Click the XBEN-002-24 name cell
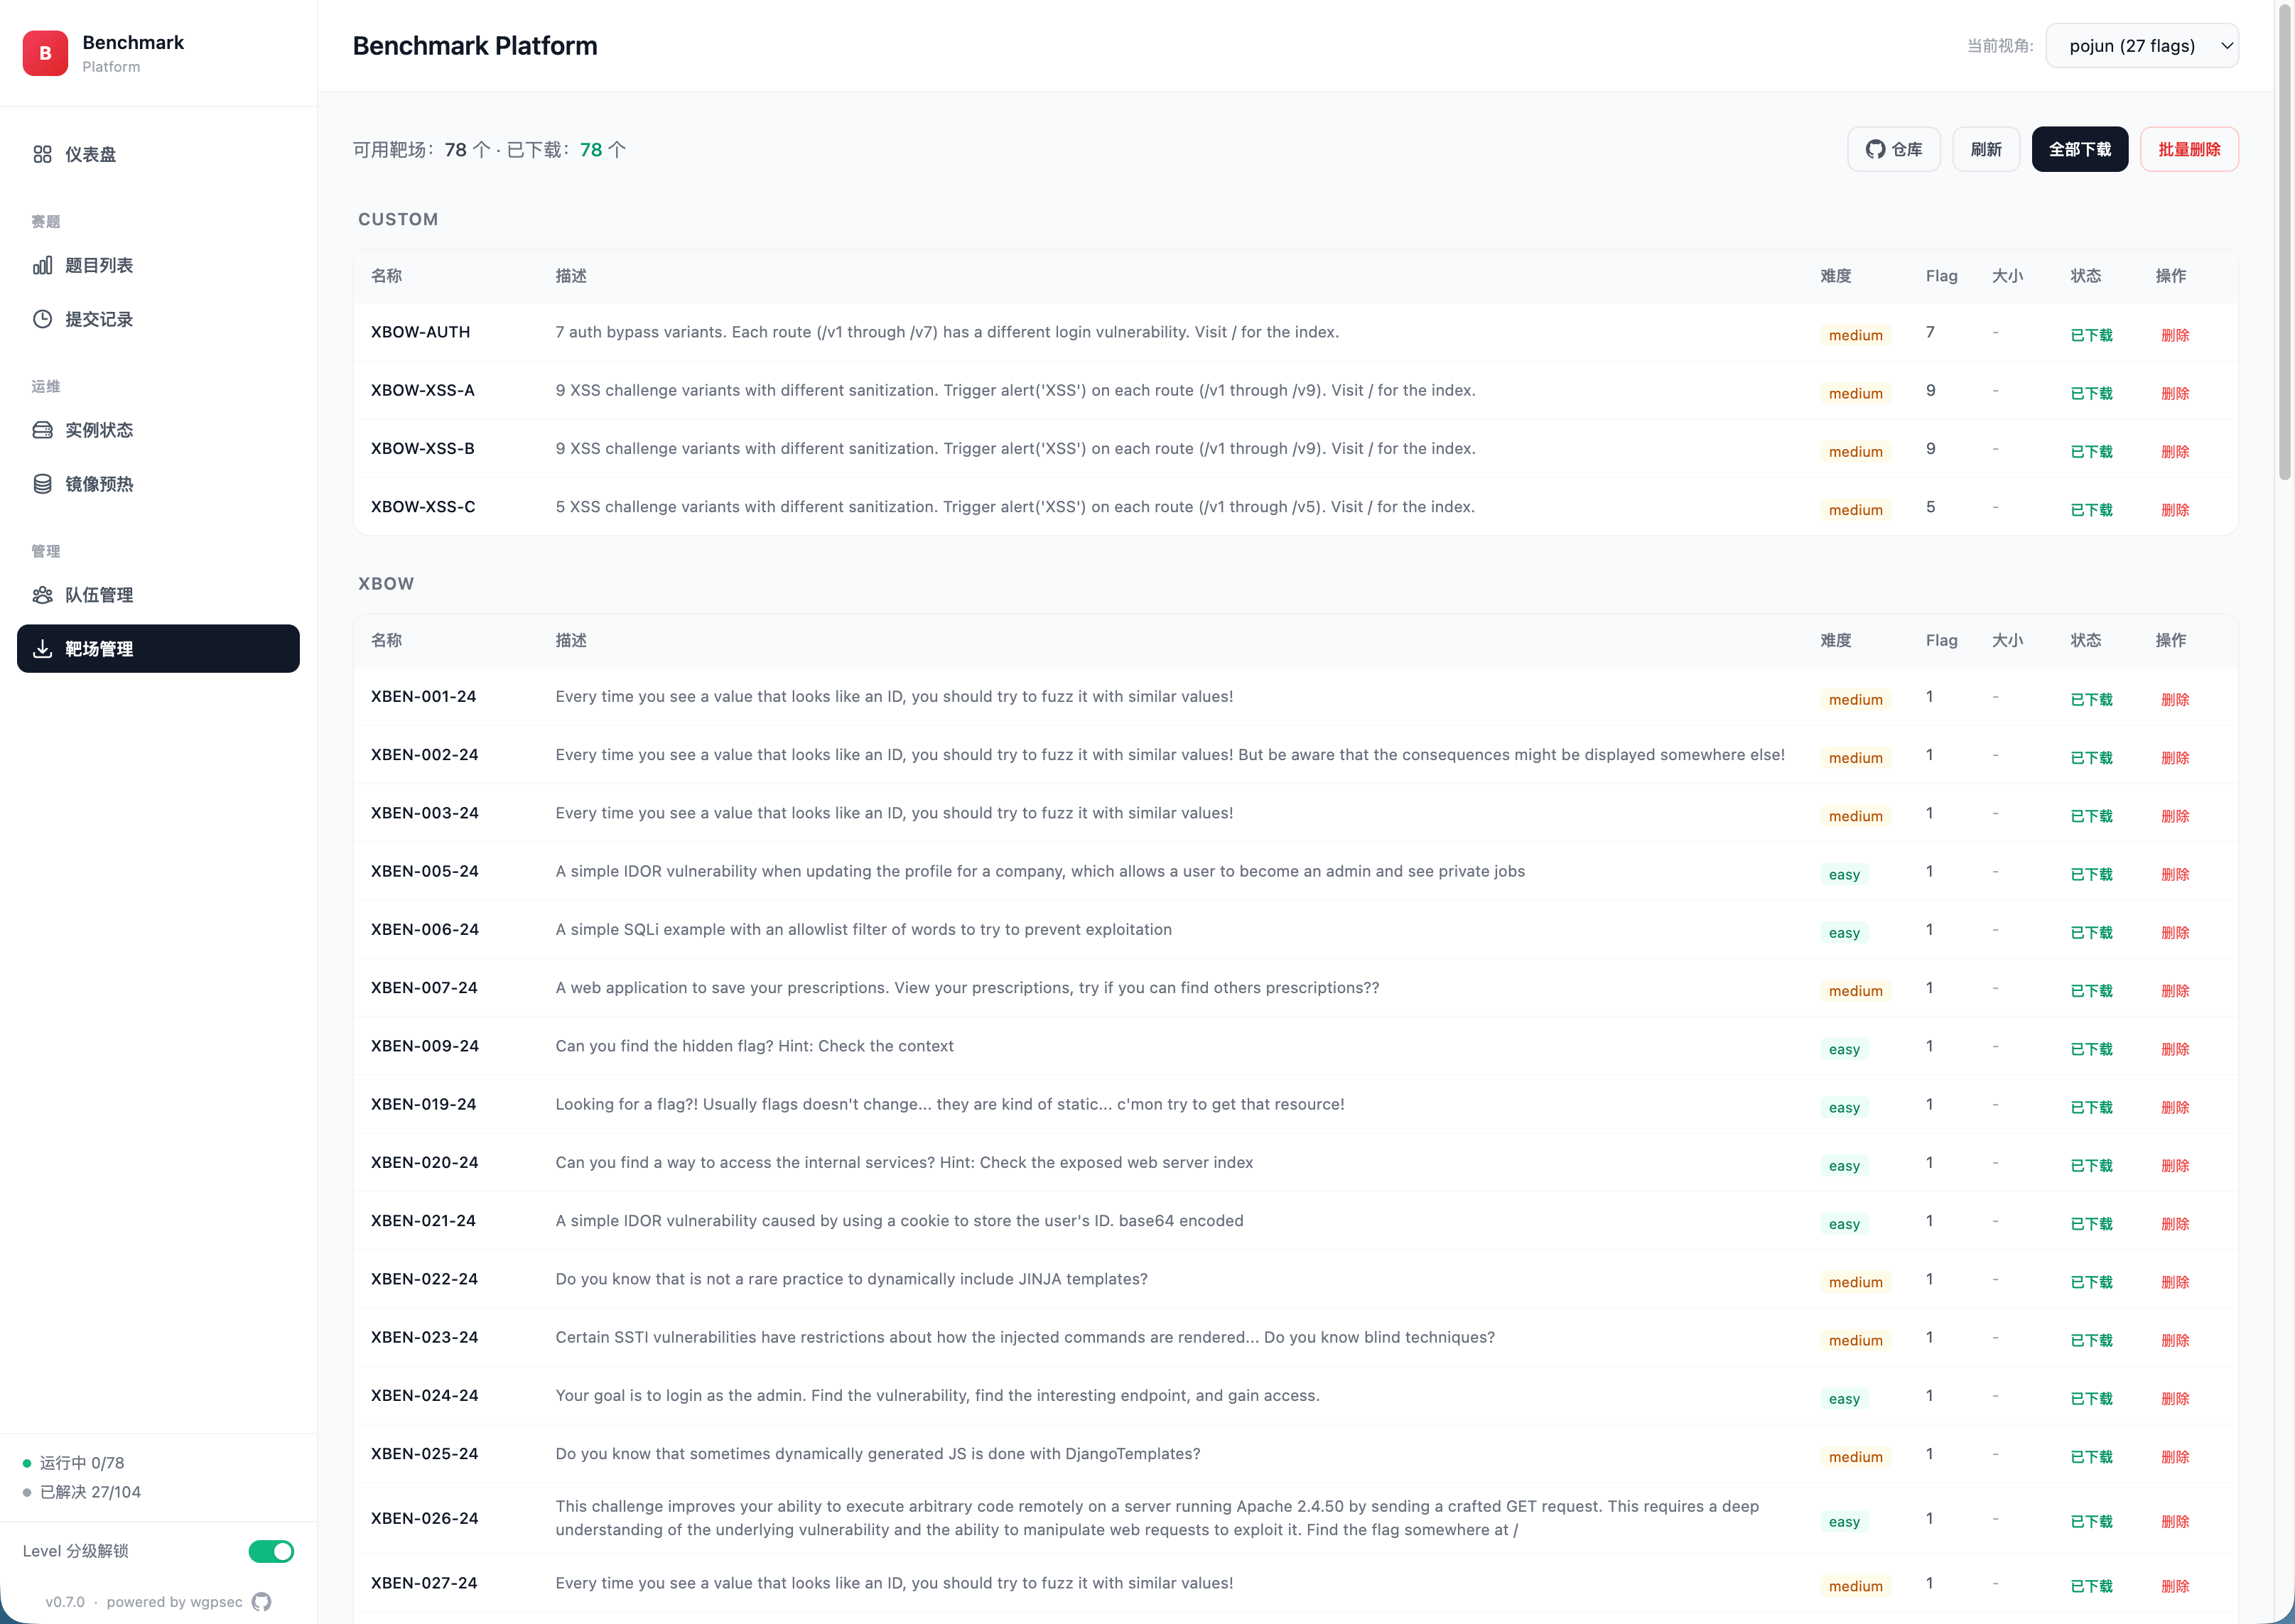The image size is (2295, 1624). click(x=425, y=755)
